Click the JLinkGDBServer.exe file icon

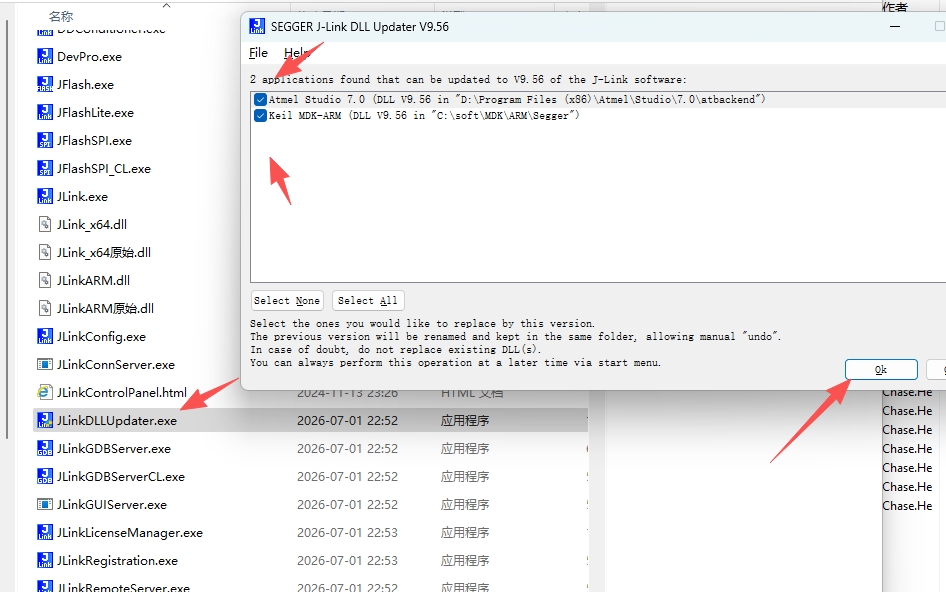(x=45, y=448)
